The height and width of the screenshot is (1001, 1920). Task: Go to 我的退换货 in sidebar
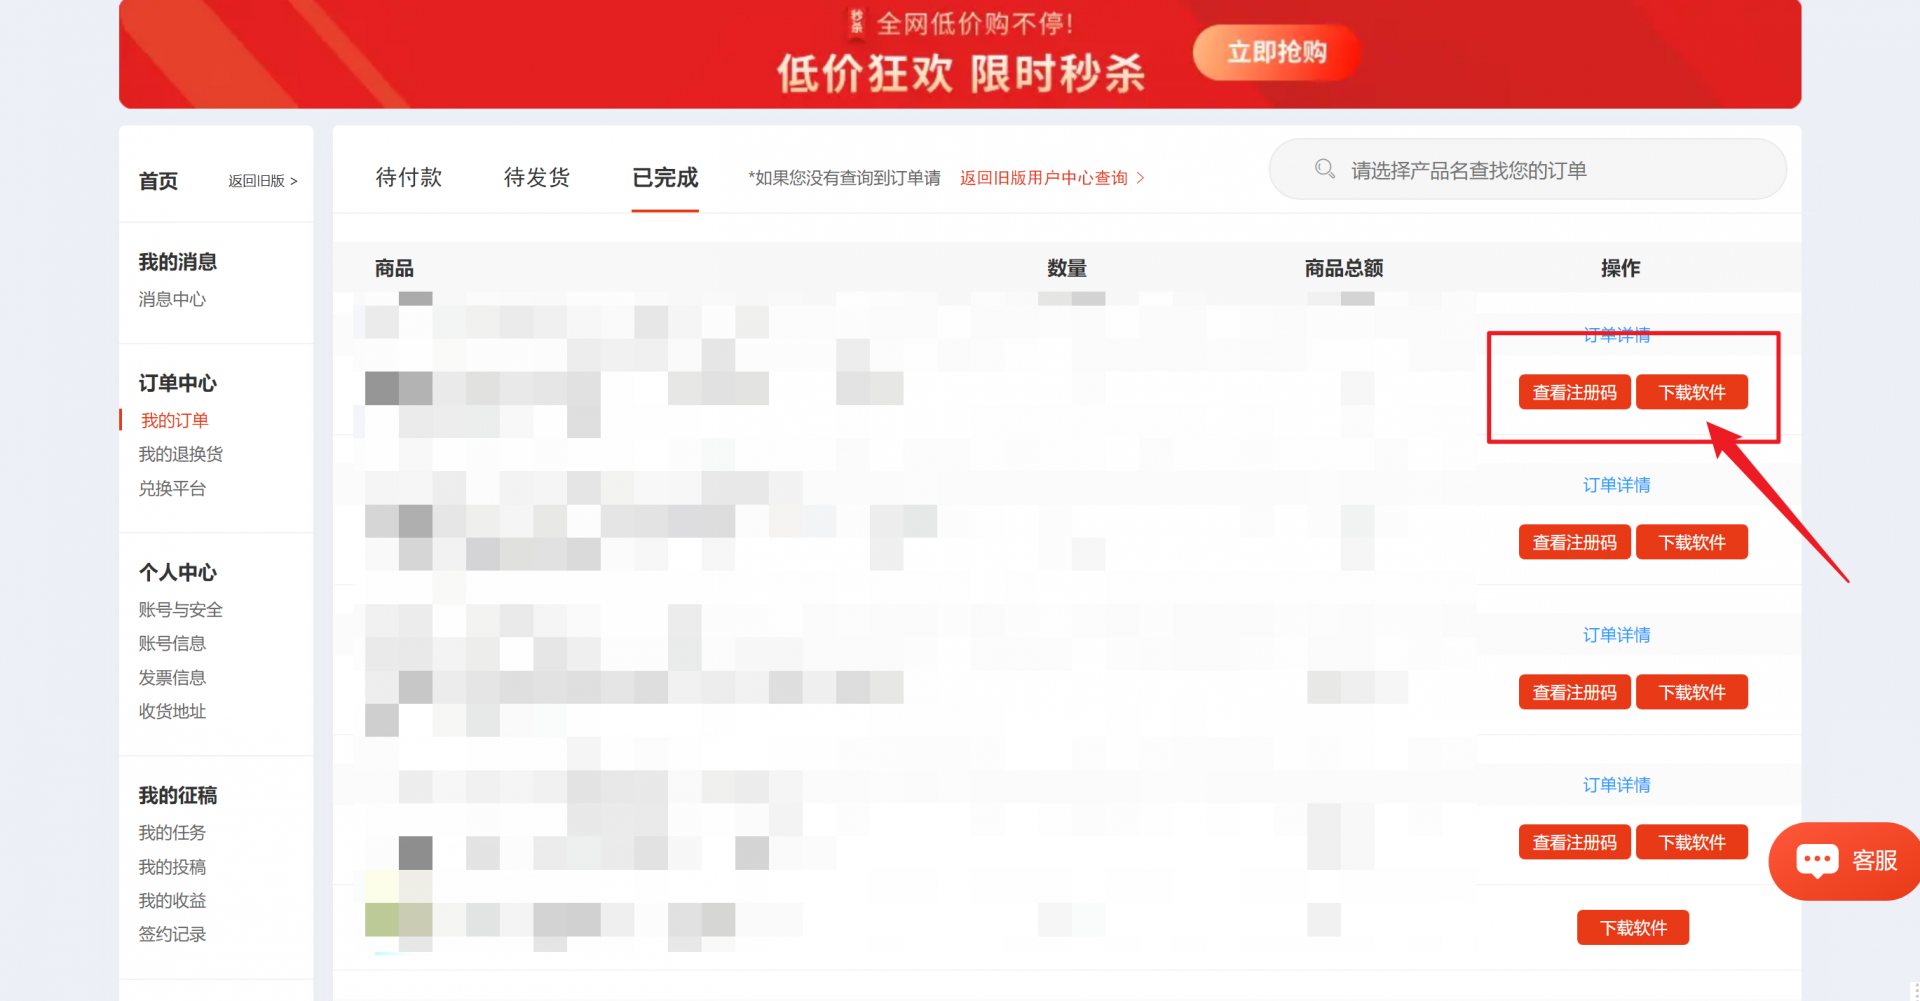180,454
